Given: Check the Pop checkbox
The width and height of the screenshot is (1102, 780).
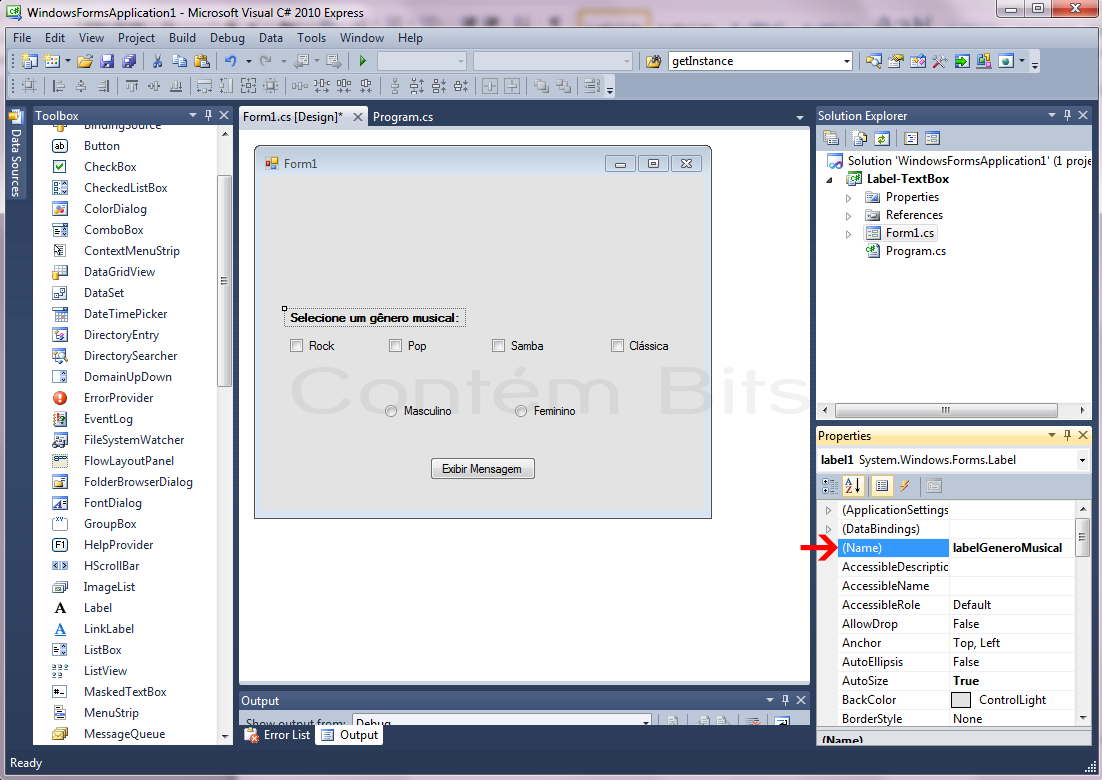Looking at the screenshot, I should 396,346.
